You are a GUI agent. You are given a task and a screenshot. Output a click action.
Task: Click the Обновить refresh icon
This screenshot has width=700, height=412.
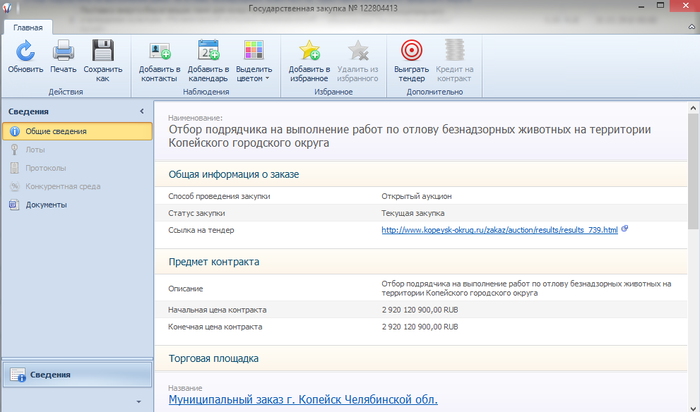click(x=24, y=52)
